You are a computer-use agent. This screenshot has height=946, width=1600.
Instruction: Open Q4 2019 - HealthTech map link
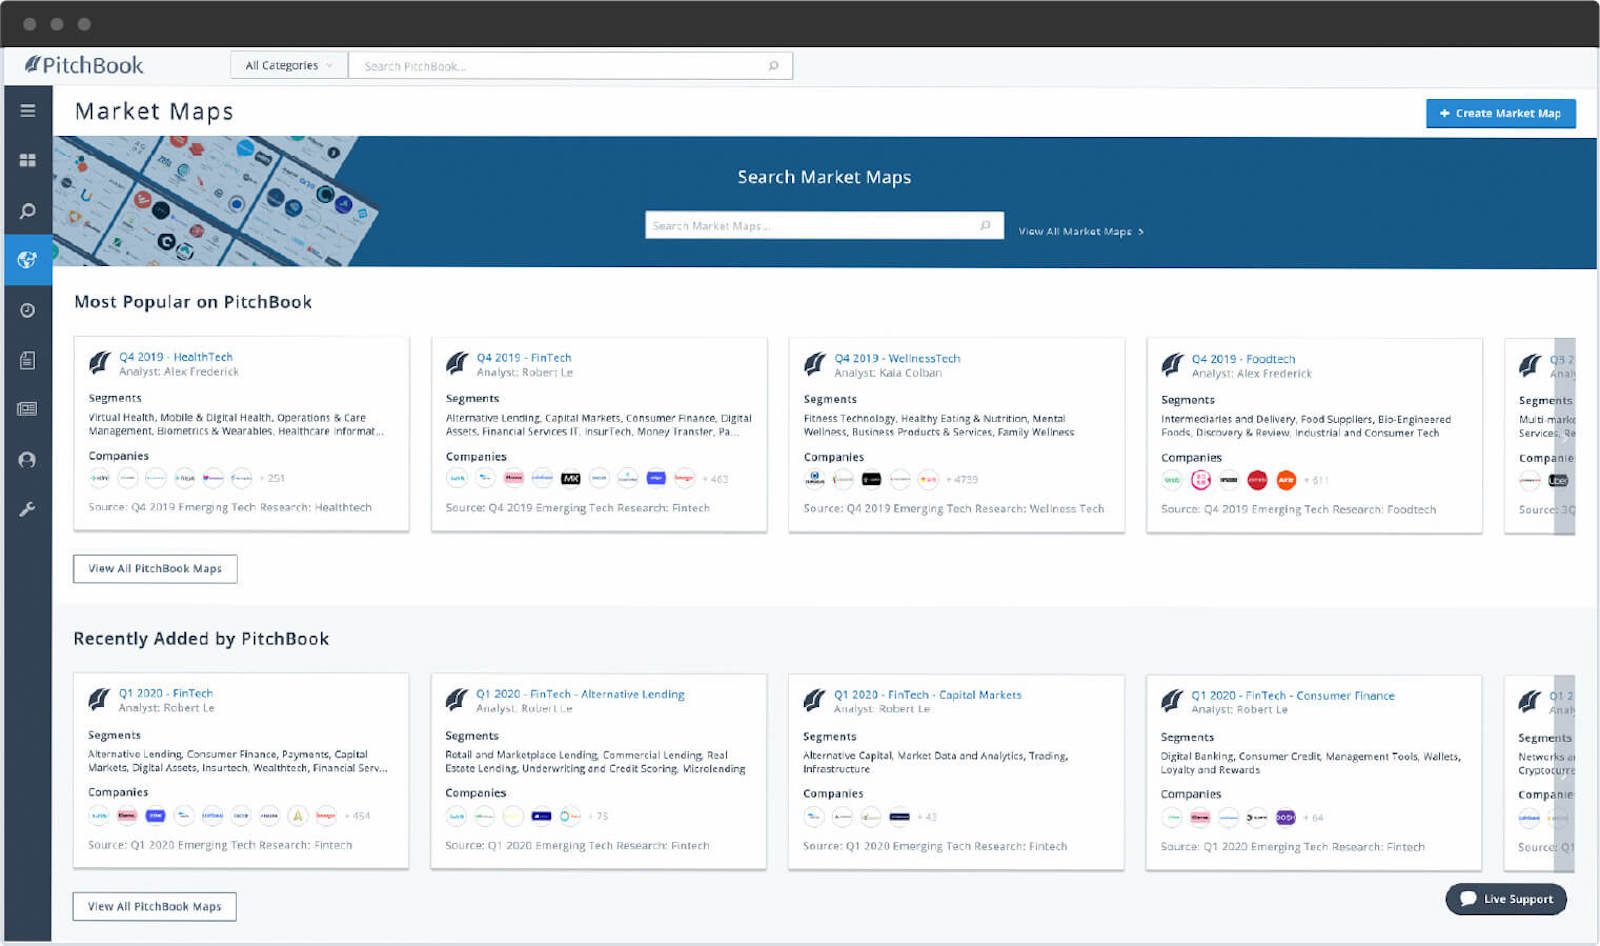tap(176, 357)
